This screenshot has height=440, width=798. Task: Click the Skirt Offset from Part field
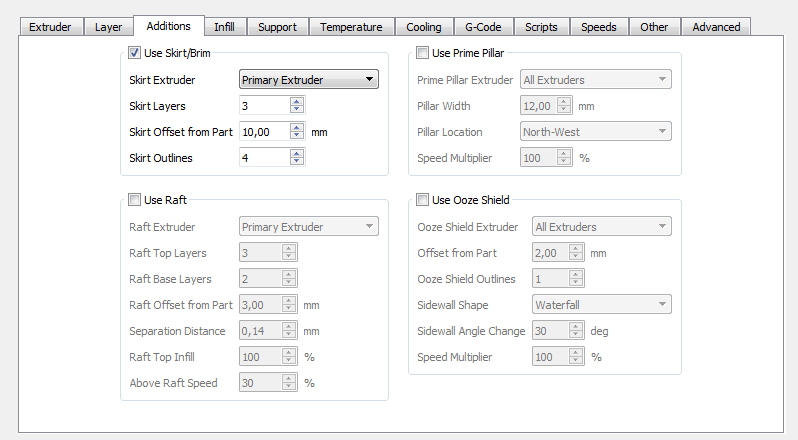pos(264,131)
